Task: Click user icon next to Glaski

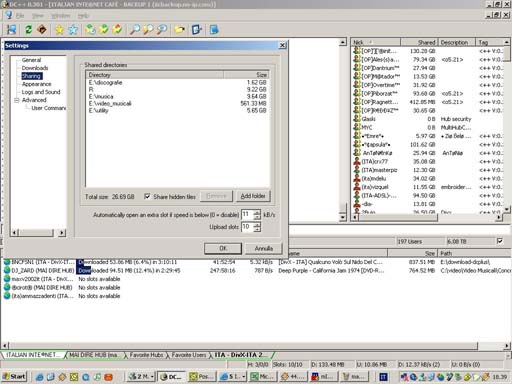Action: 357,119
